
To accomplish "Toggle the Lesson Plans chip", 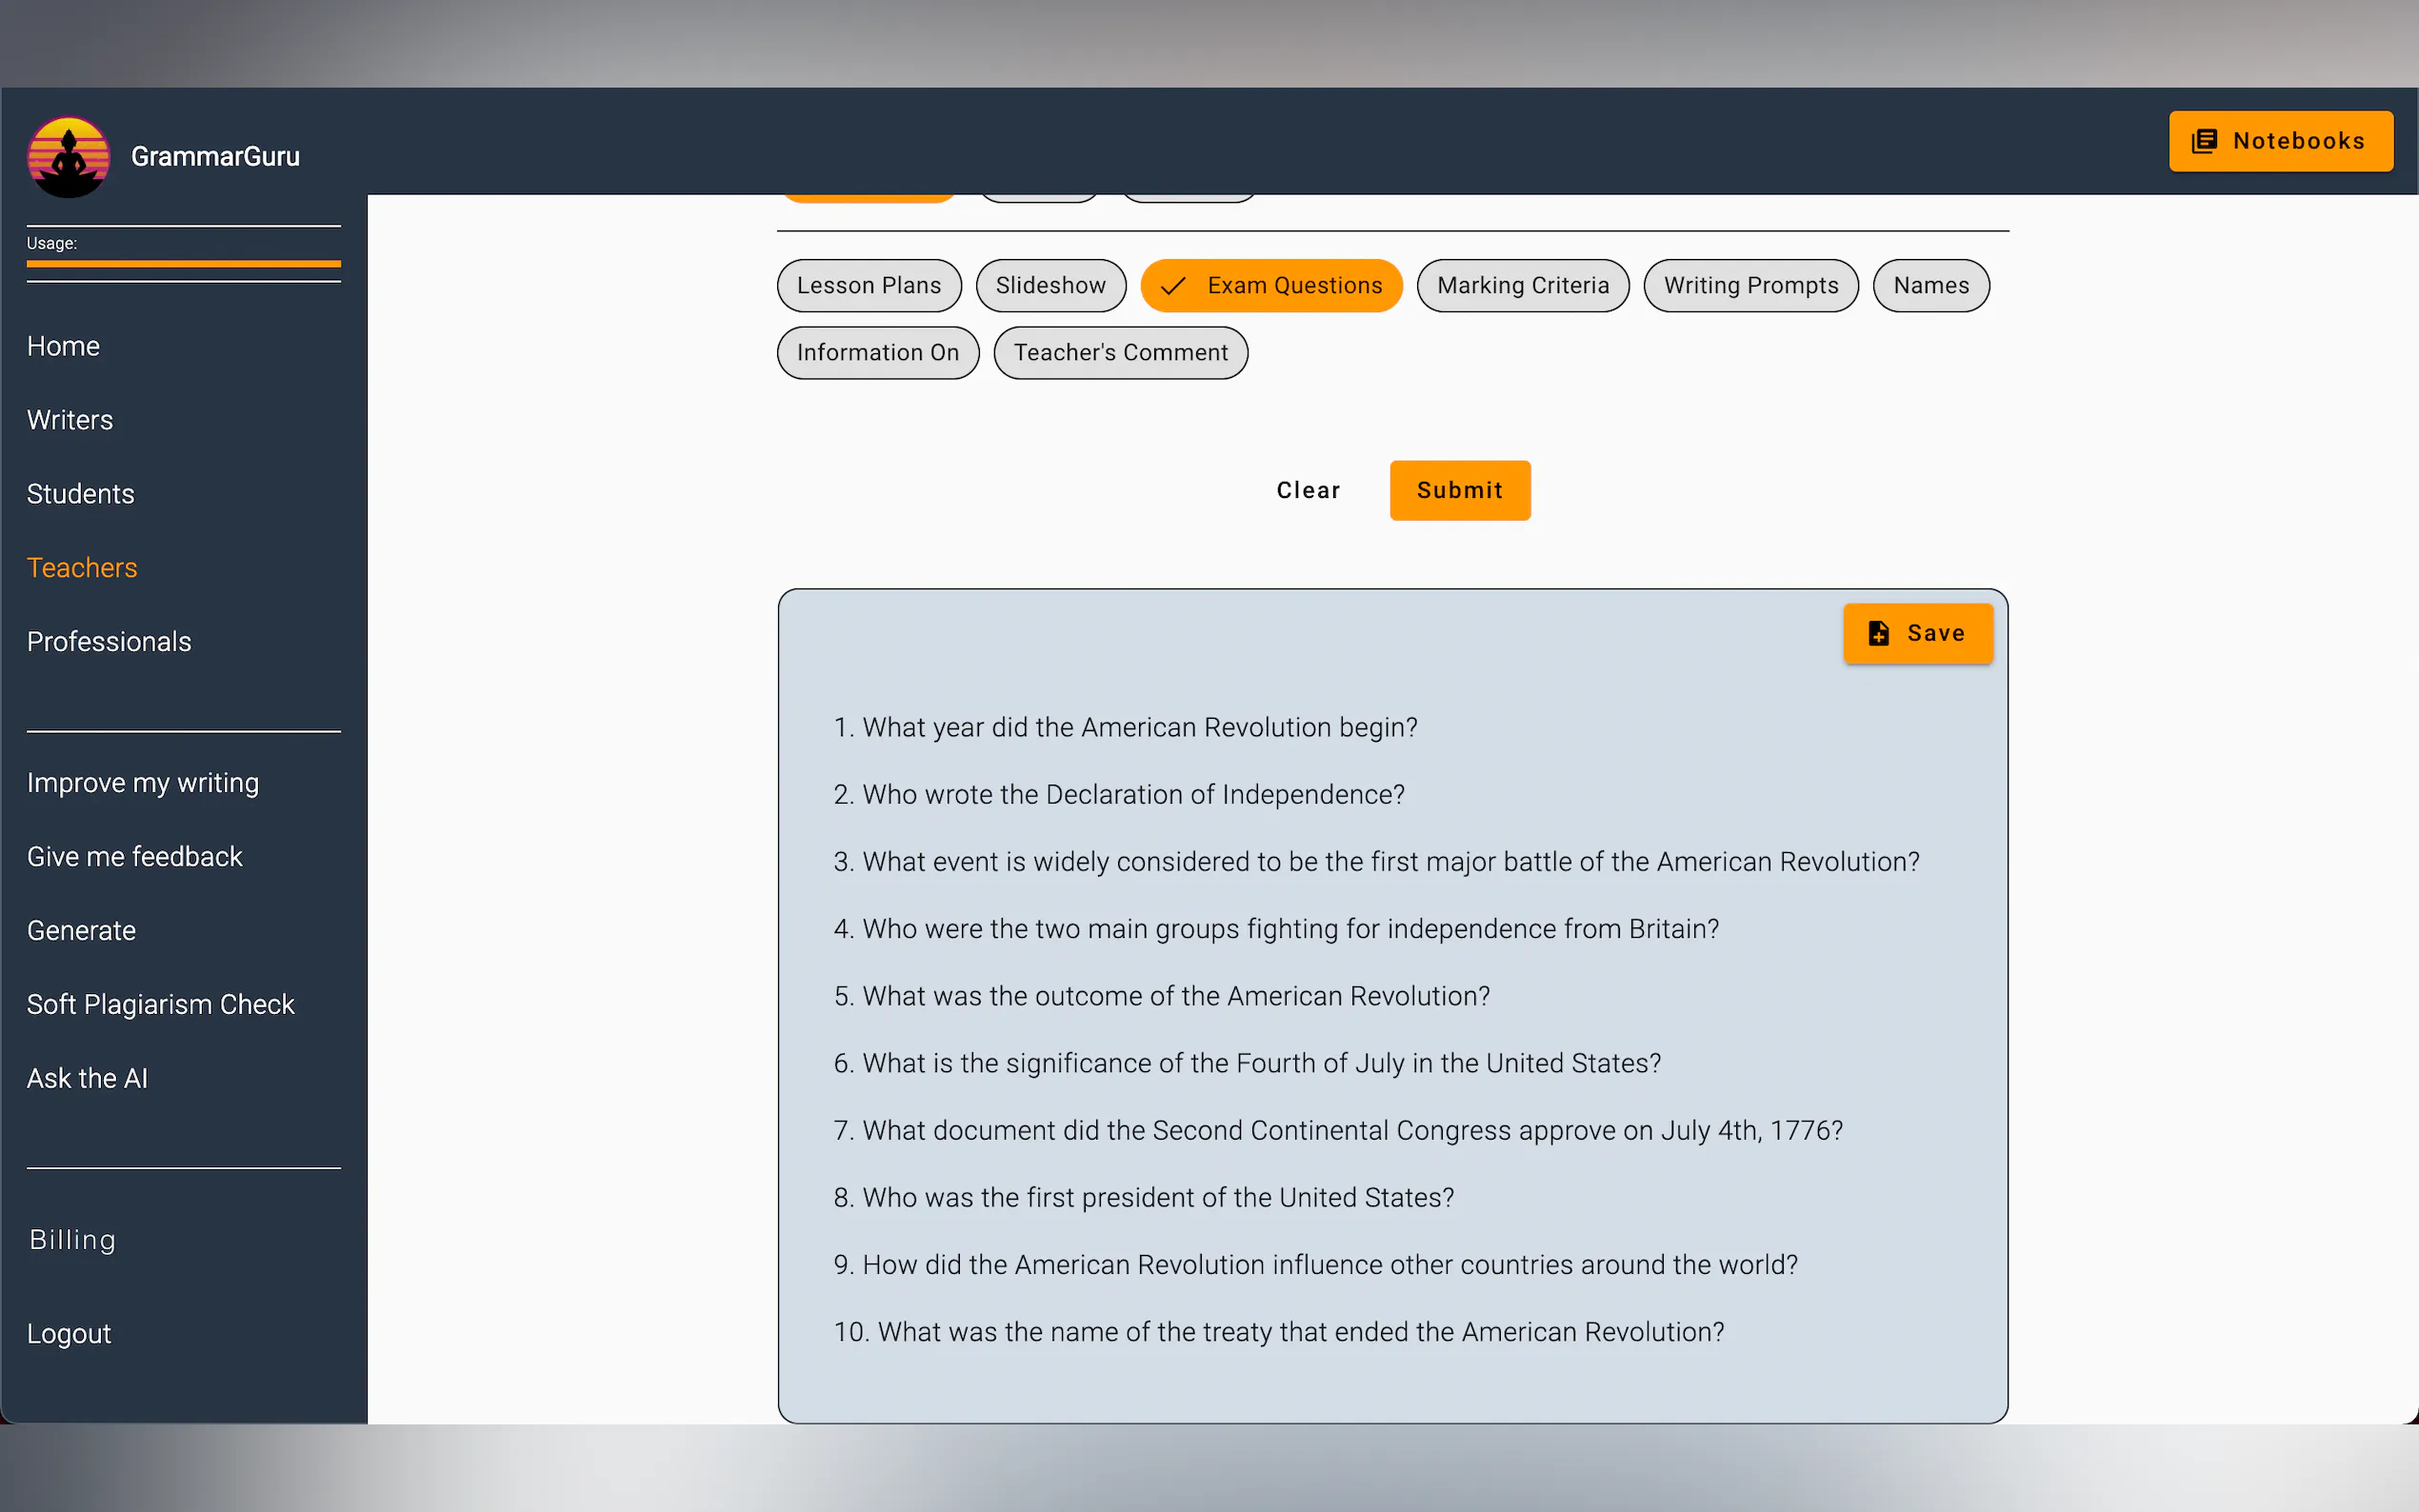I will 868,286.
